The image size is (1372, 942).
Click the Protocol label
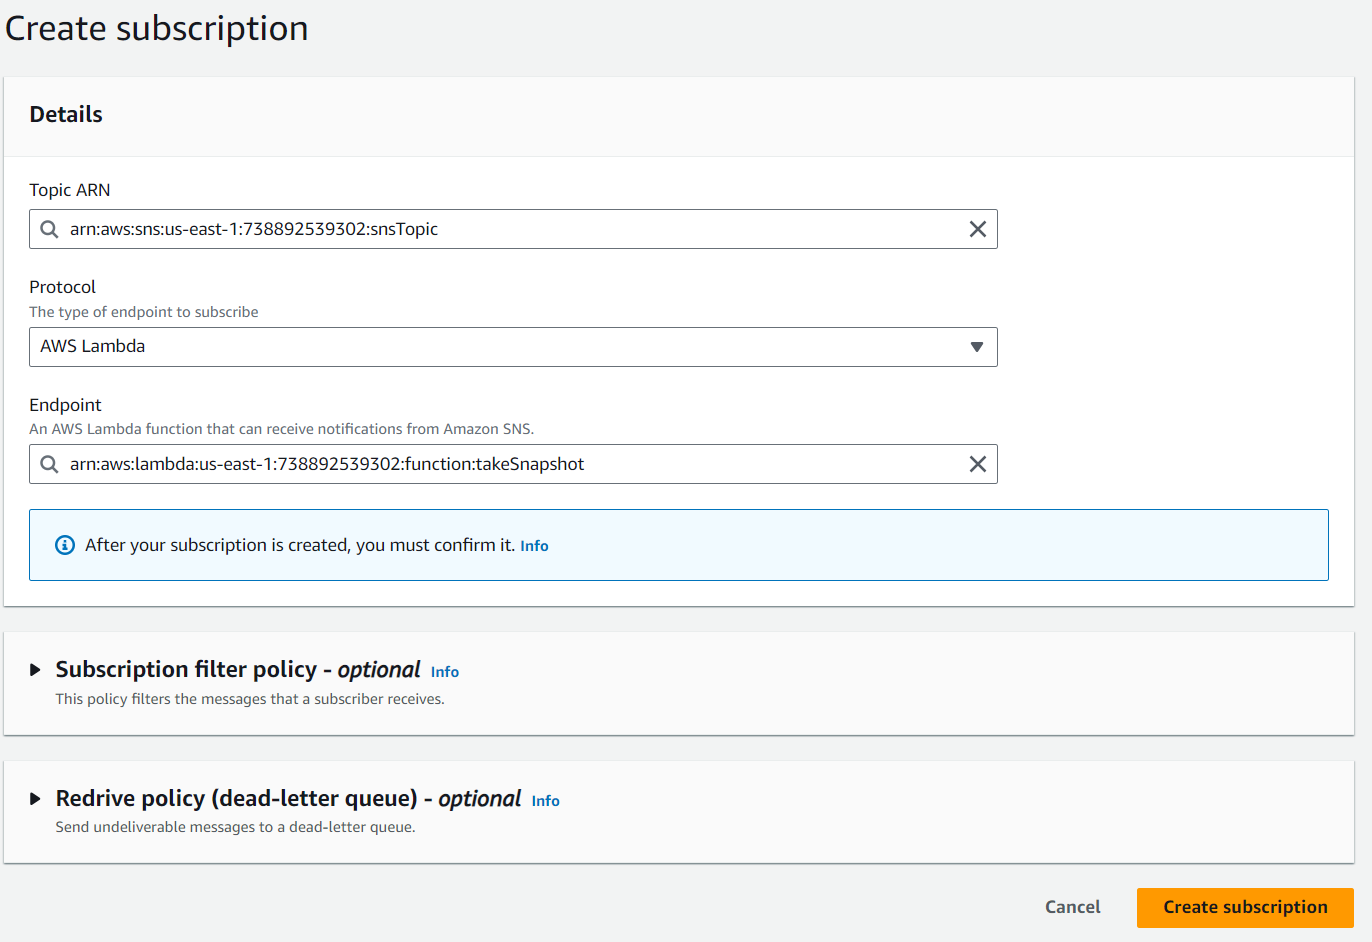pos(62,287)
